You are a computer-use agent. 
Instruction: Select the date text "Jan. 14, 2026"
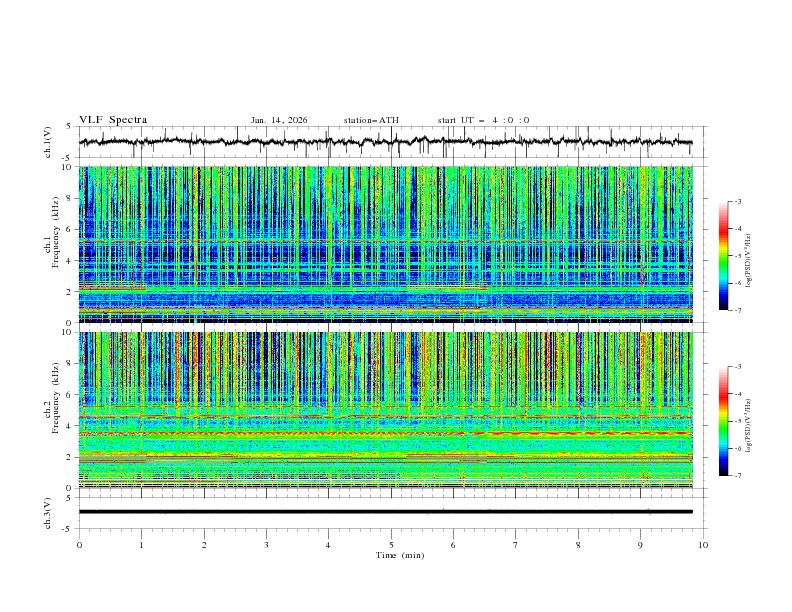[279, 120]
